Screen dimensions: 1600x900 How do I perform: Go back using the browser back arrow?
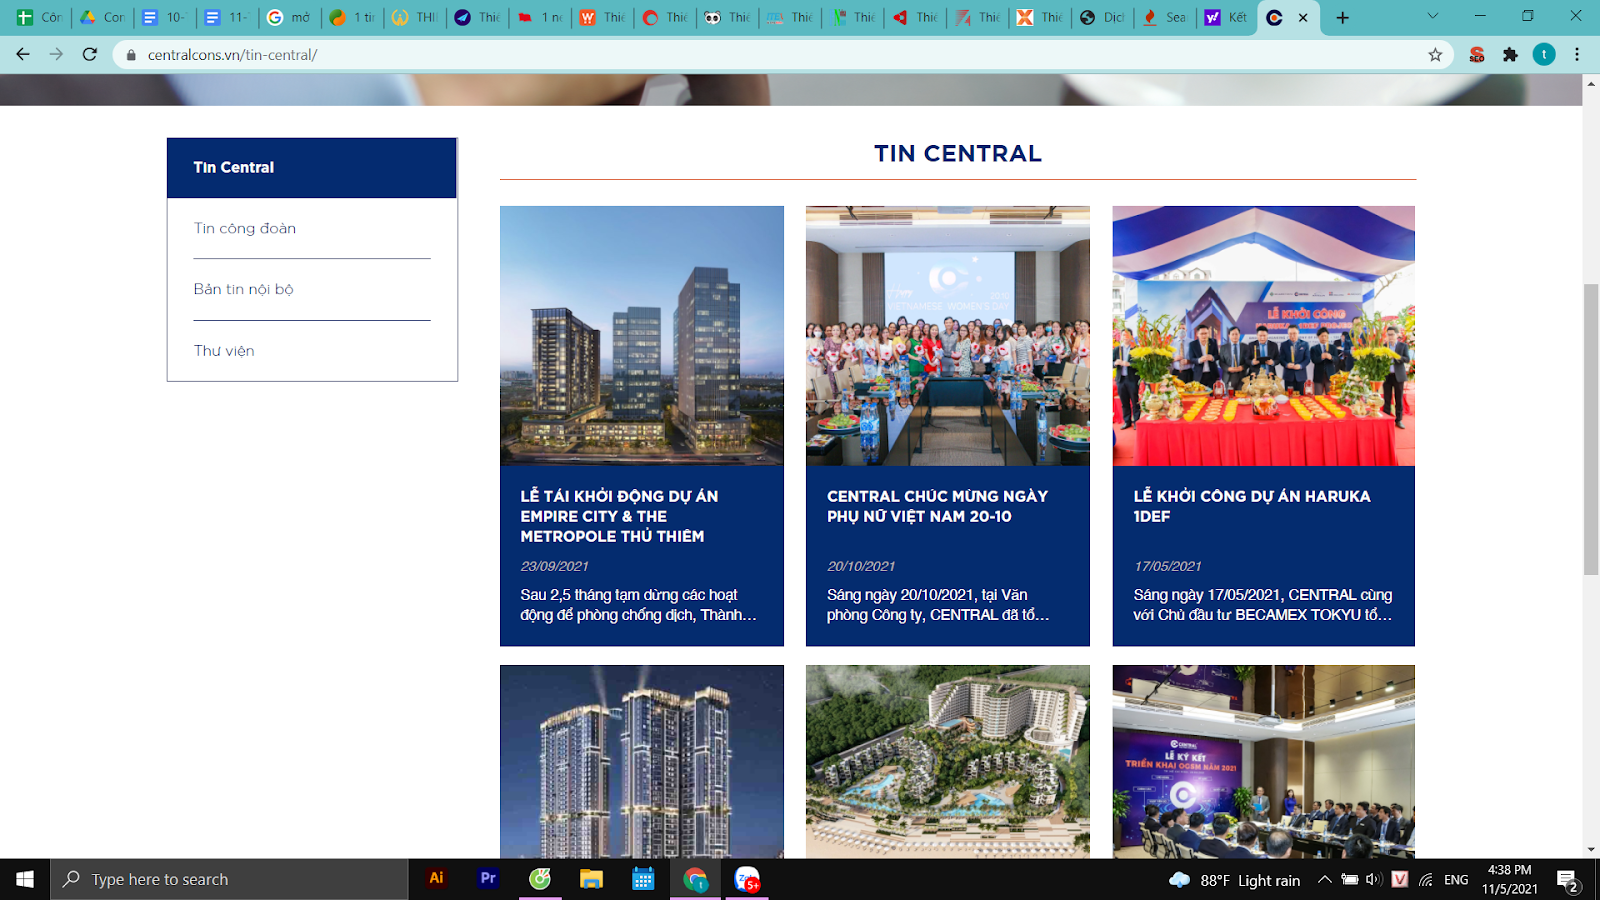click(23, 54)
